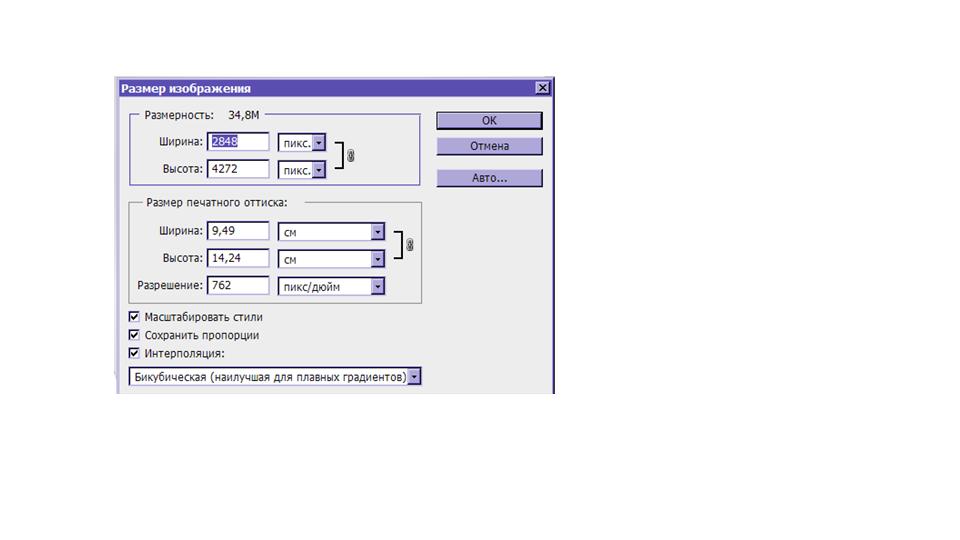Image resolution: width=960 pixels, height=540 pixels.
Task: Disable the Интерполяция checkbox
Action: [135, 353]
